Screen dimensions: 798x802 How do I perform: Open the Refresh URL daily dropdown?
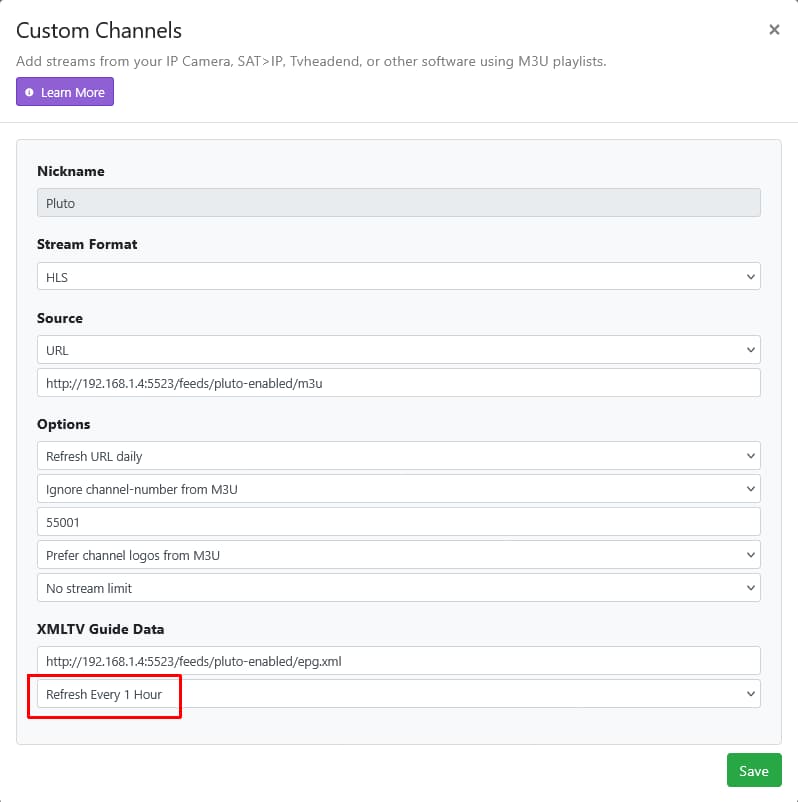[x=398, y=456]
